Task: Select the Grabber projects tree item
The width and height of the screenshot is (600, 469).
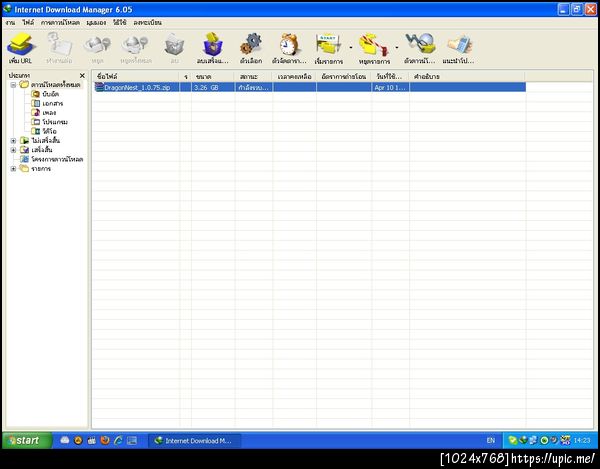Action: (x=52, y=159)
